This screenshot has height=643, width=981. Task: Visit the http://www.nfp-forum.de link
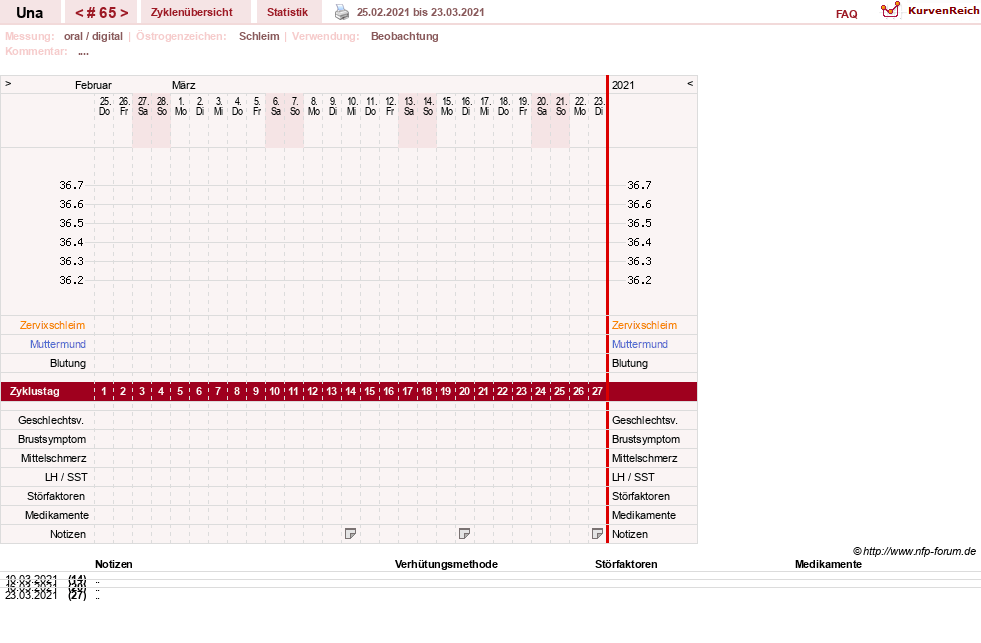point(919,551)
